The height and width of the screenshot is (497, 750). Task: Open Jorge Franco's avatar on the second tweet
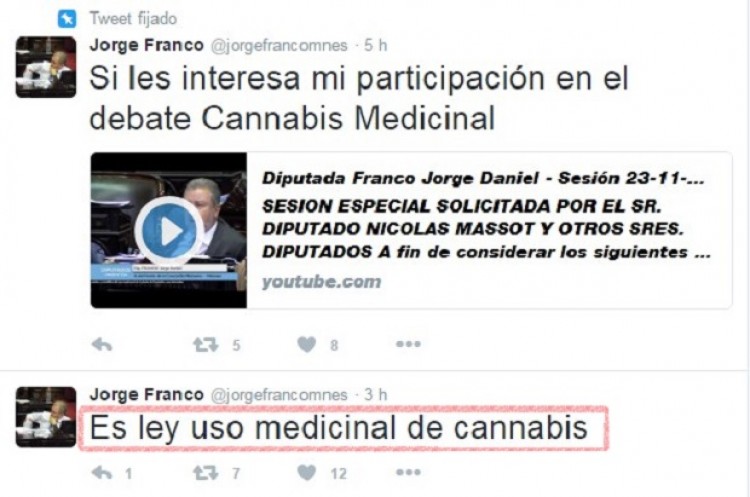tap(46, 417)
